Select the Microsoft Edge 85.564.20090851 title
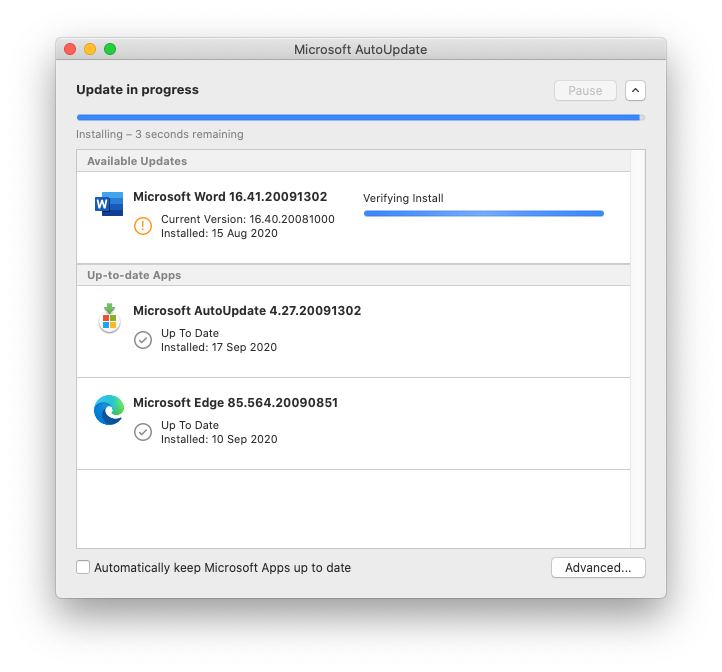The height and width of the screenshot is (672, 722). 235,403
